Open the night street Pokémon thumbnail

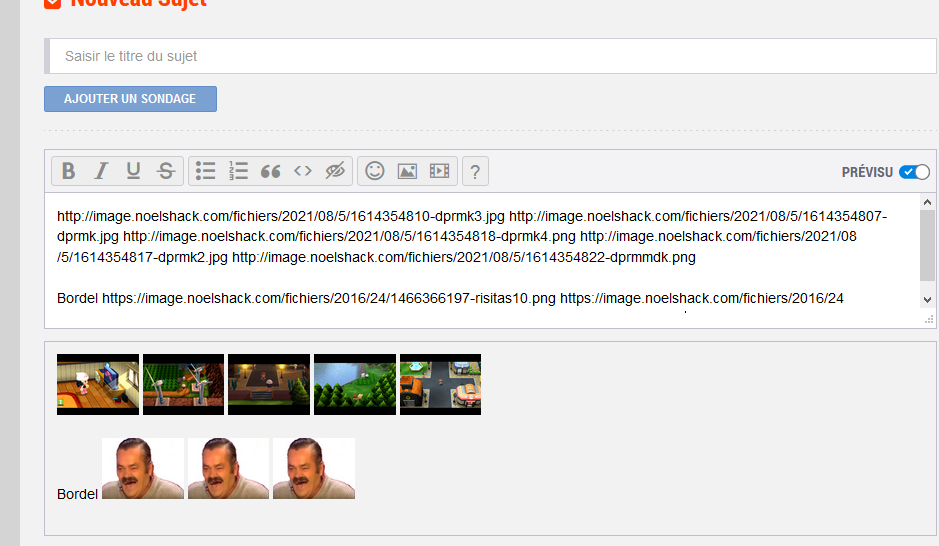click(x=269, y=384)
